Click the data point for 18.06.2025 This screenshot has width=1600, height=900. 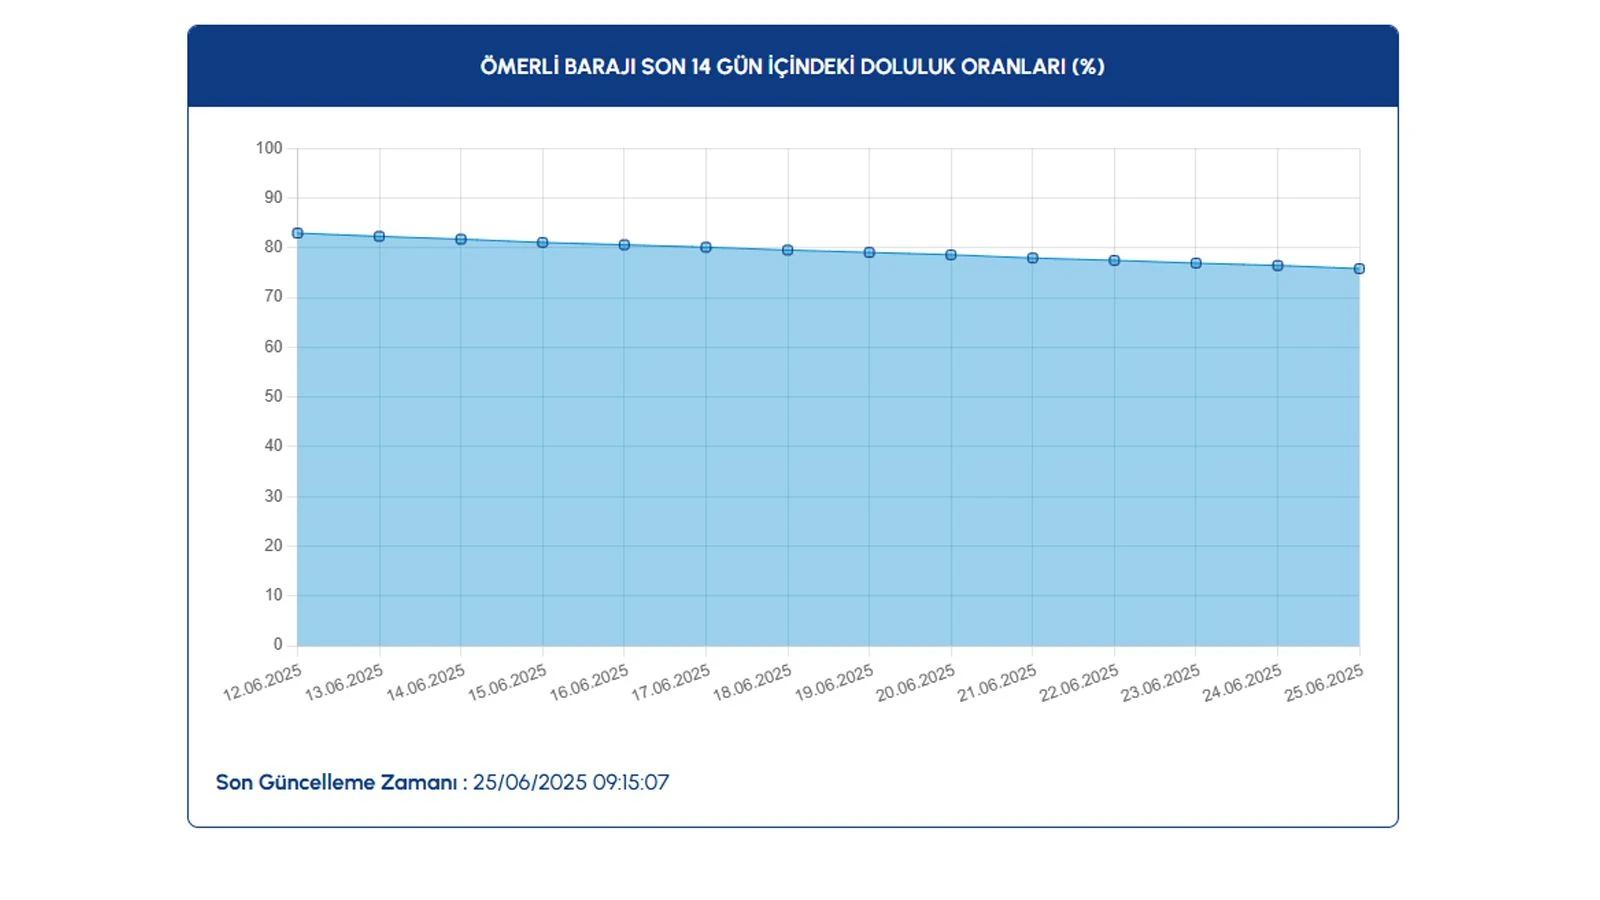point(788,250)
